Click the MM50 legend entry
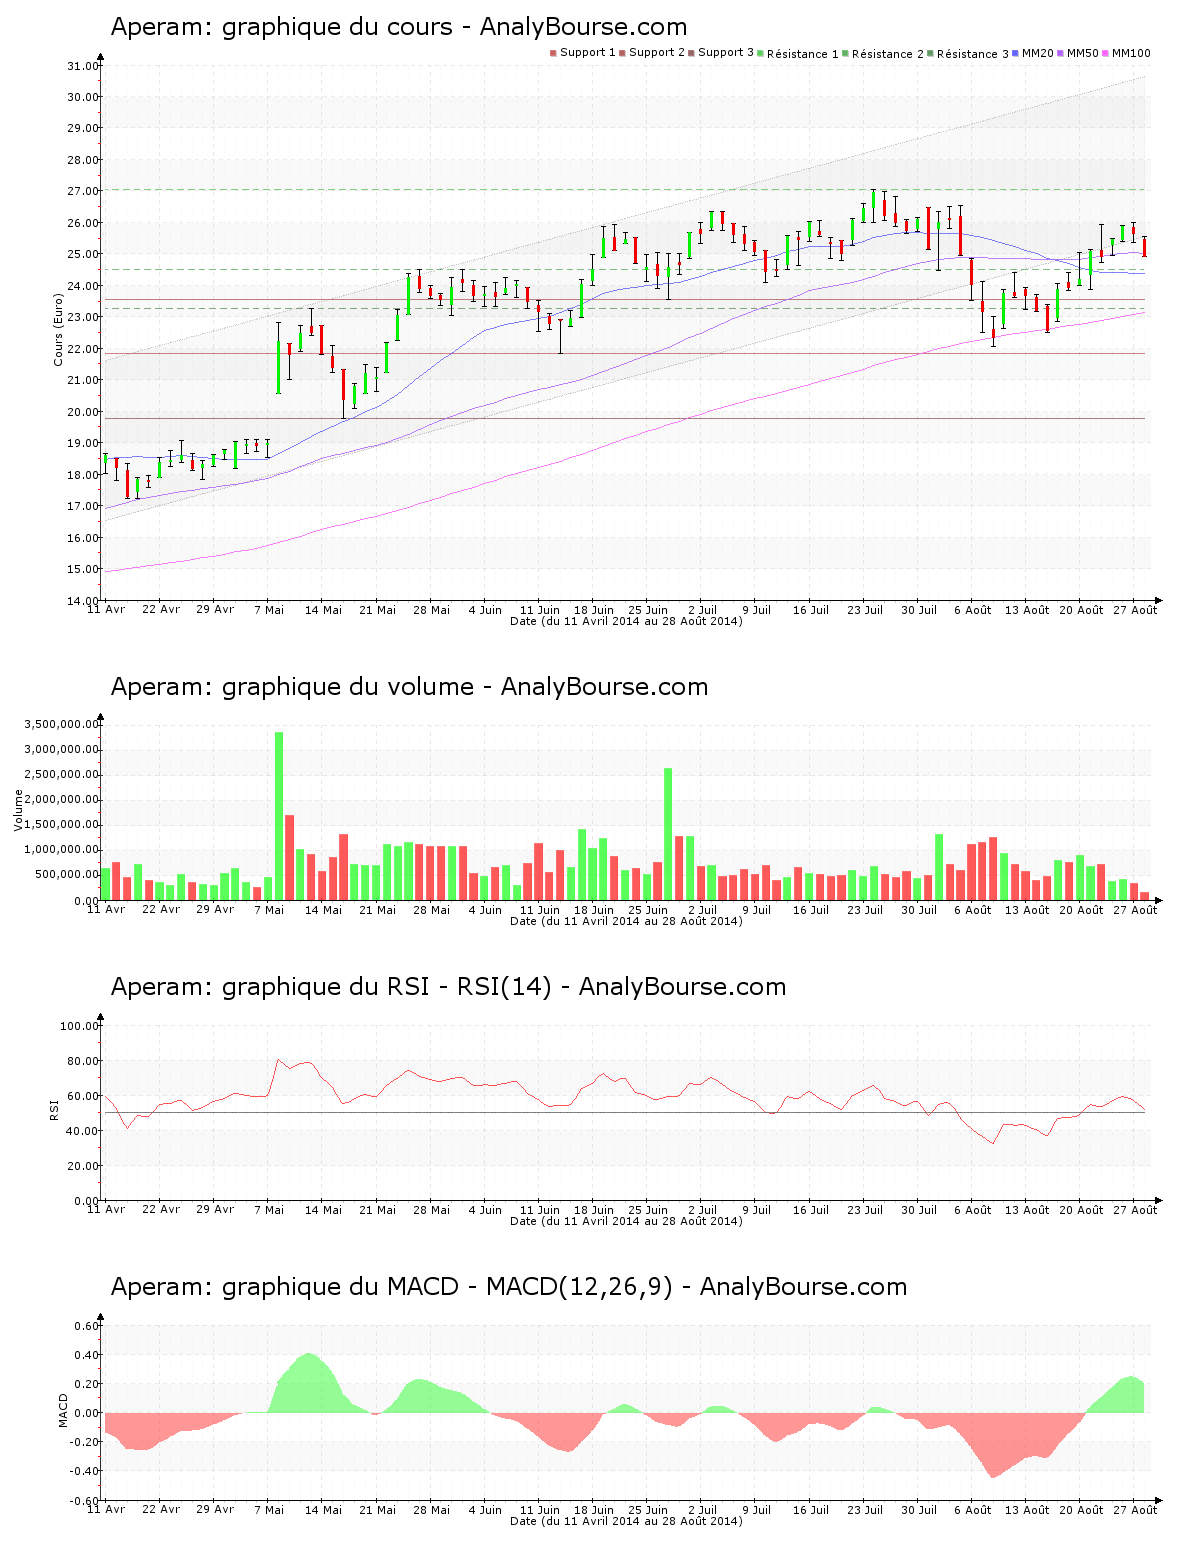1200x1550 pixels. pyautogui.click(x=1078, y=53)
